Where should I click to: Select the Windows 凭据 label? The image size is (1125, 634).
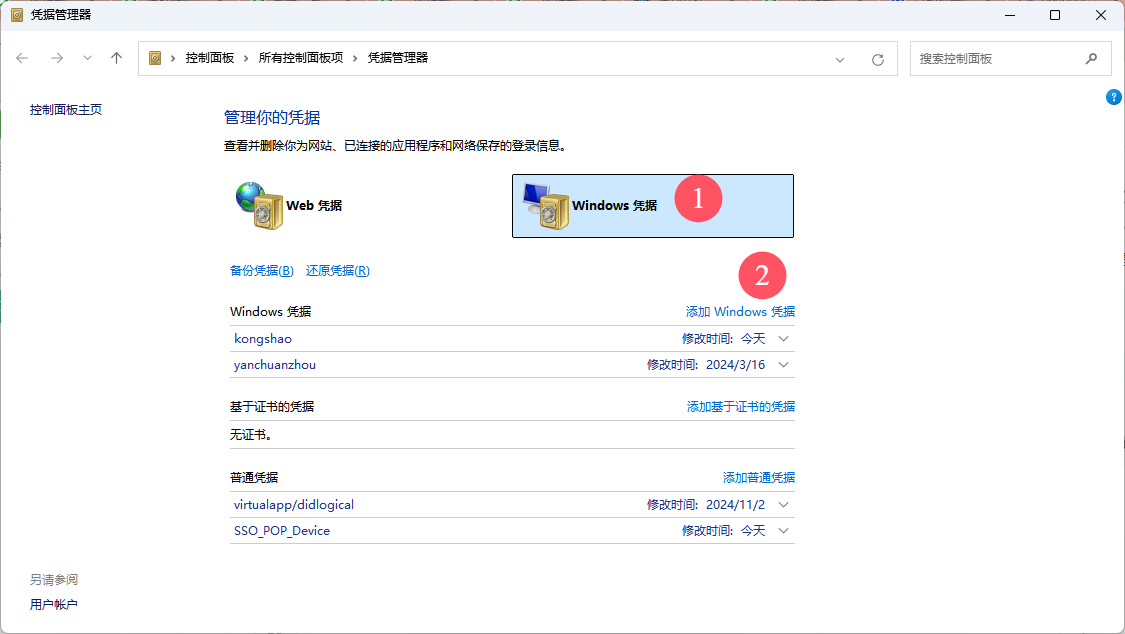[614, 206]
